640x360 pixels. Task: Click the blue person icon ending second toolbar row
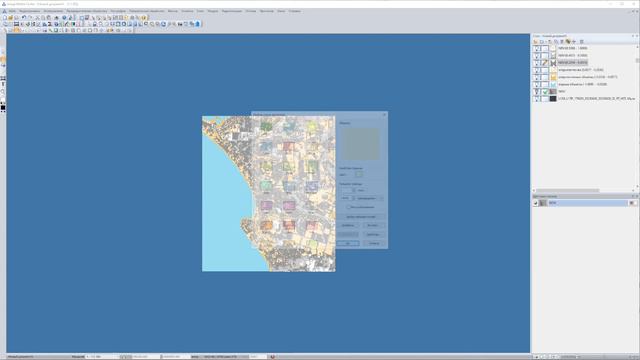point(198,24)
